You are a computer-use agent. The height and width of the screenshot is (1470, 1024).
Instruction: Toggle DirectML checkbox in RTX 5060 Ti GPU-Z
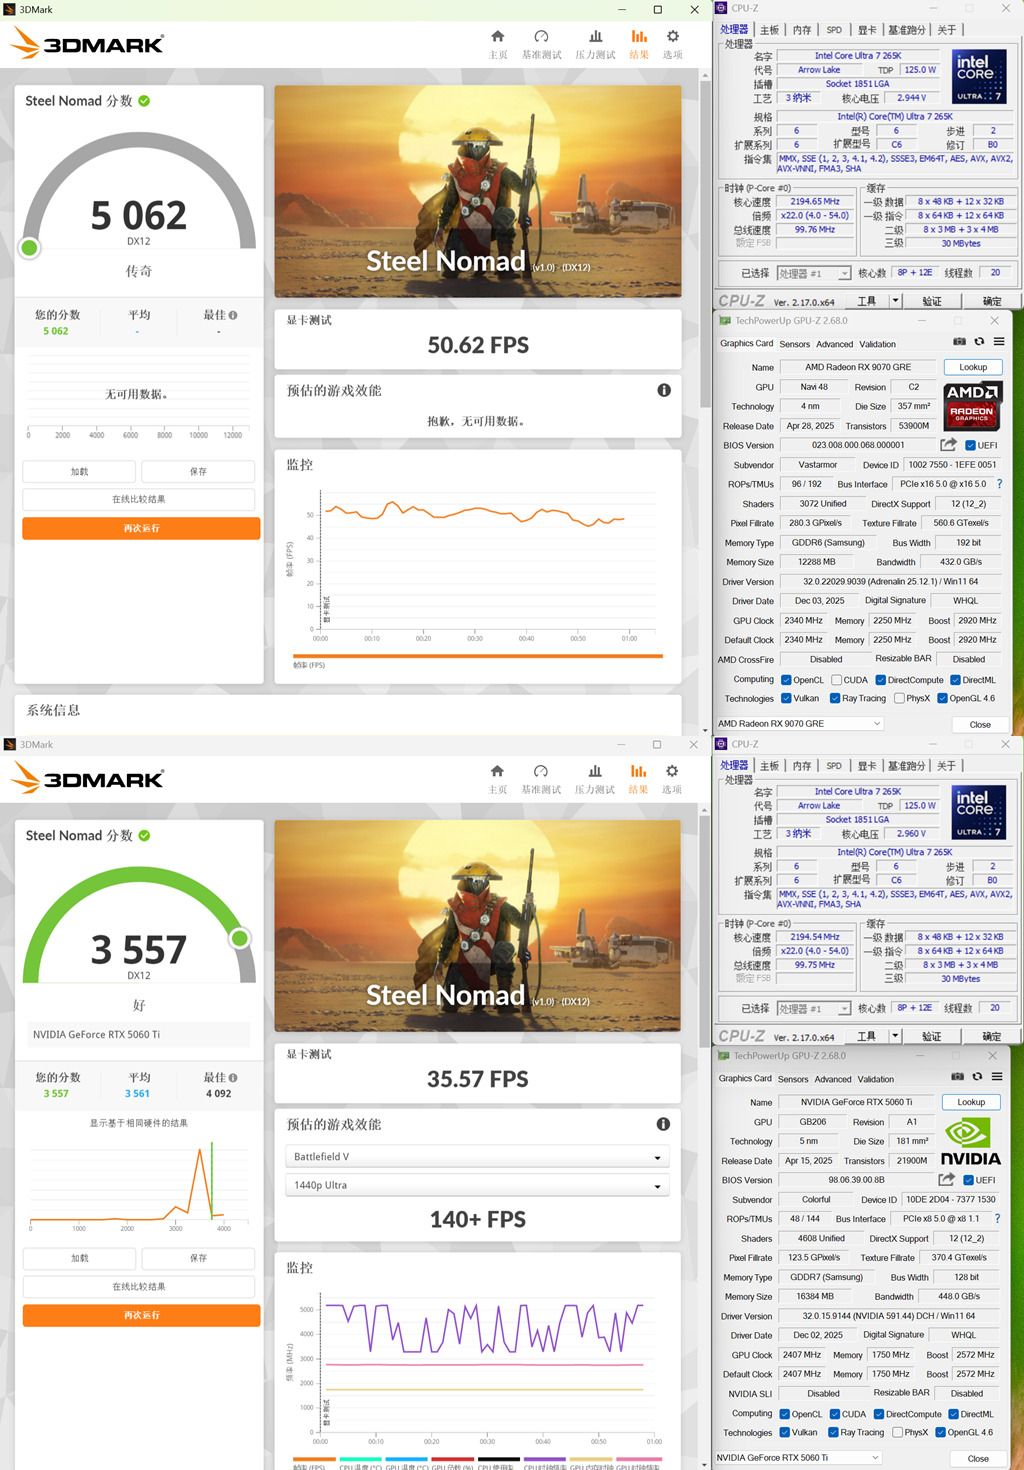click(953, 1414)
